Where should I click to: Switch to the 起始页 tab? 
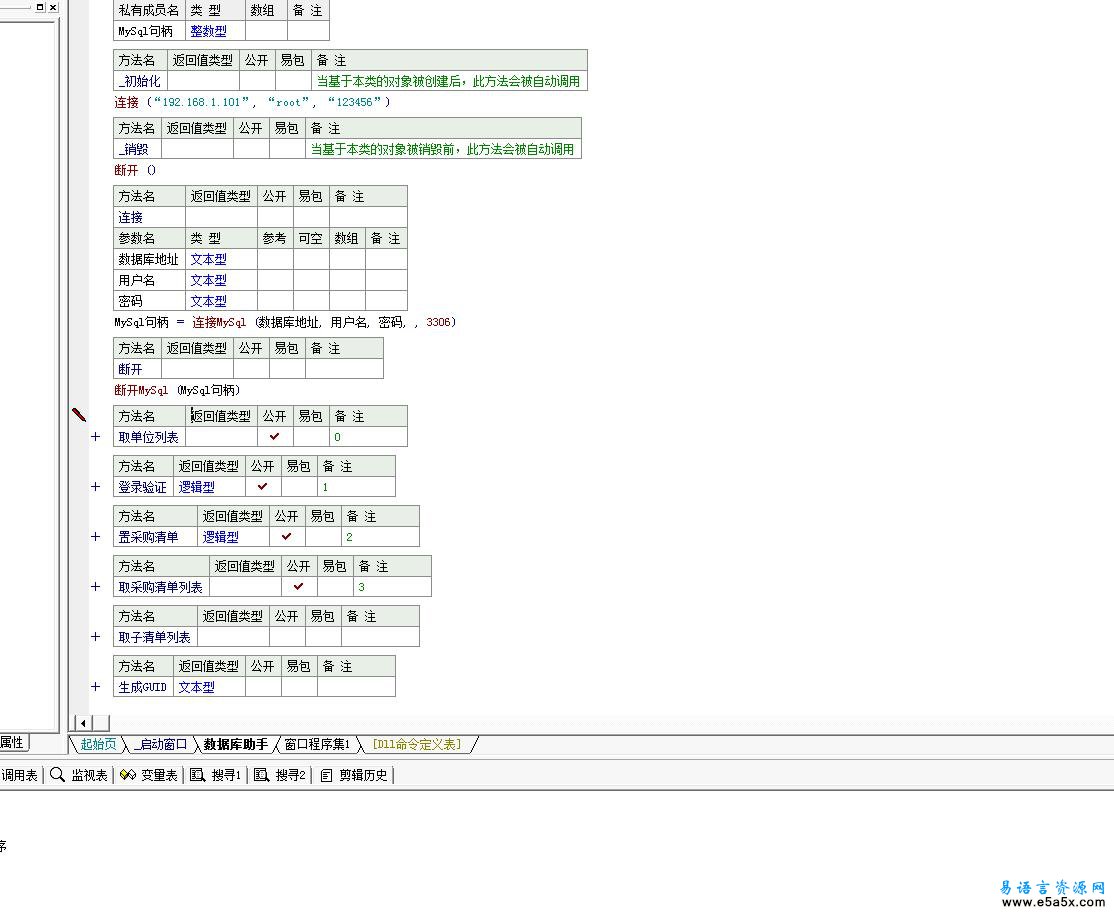click(x=98, y=744)
